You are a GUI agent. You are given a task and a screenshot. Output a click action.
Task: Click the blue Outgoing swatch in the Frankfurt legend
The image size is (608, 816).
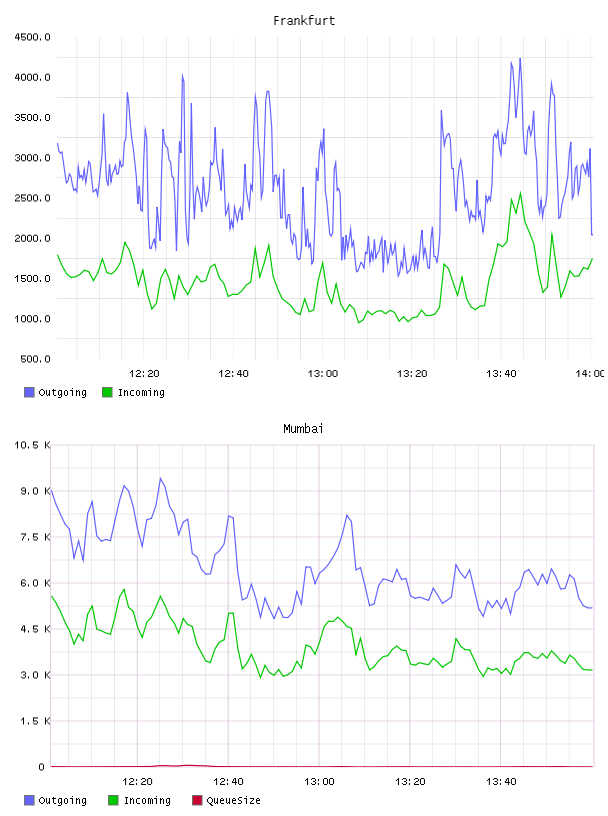click(x=29, y=392)
